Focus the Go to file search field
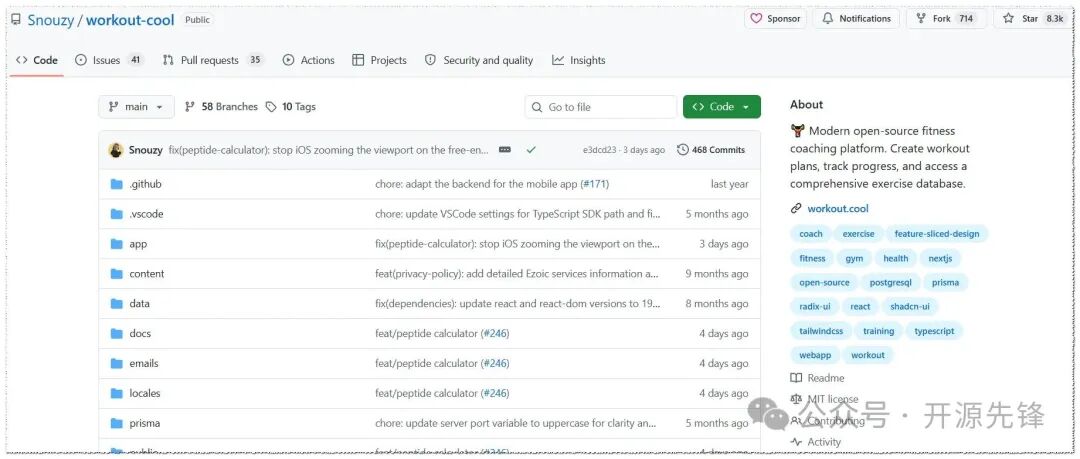This screenshot has width=1080, height=459. click(x=601, y=107)
